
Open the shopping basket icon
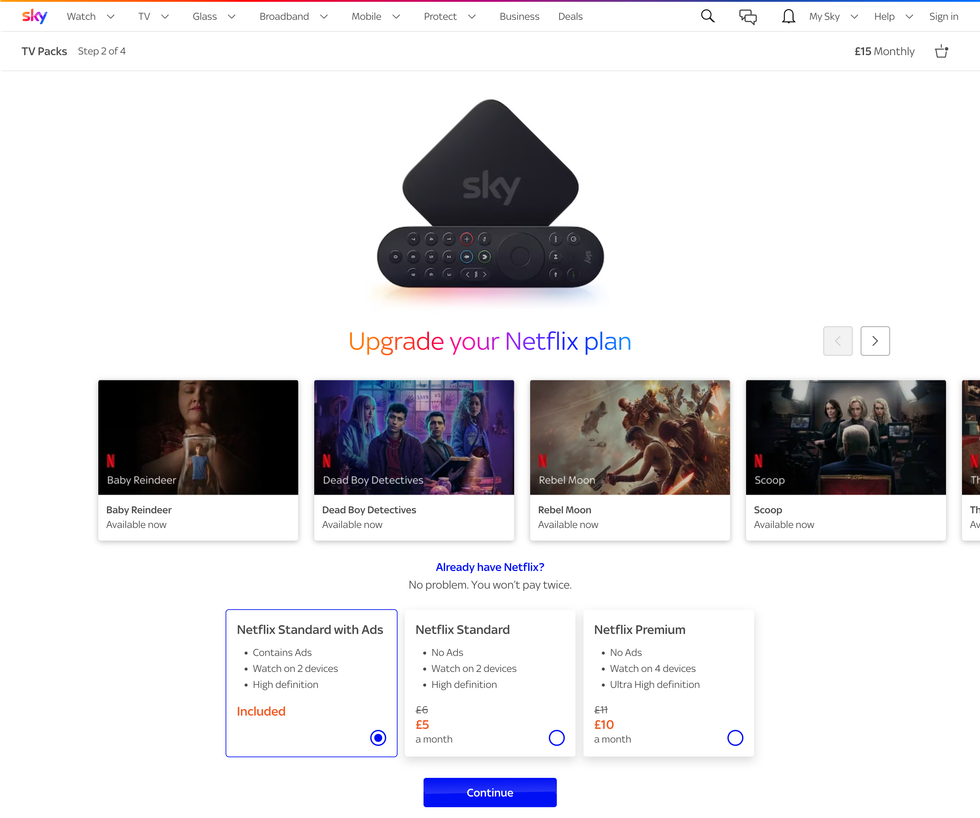941,51
